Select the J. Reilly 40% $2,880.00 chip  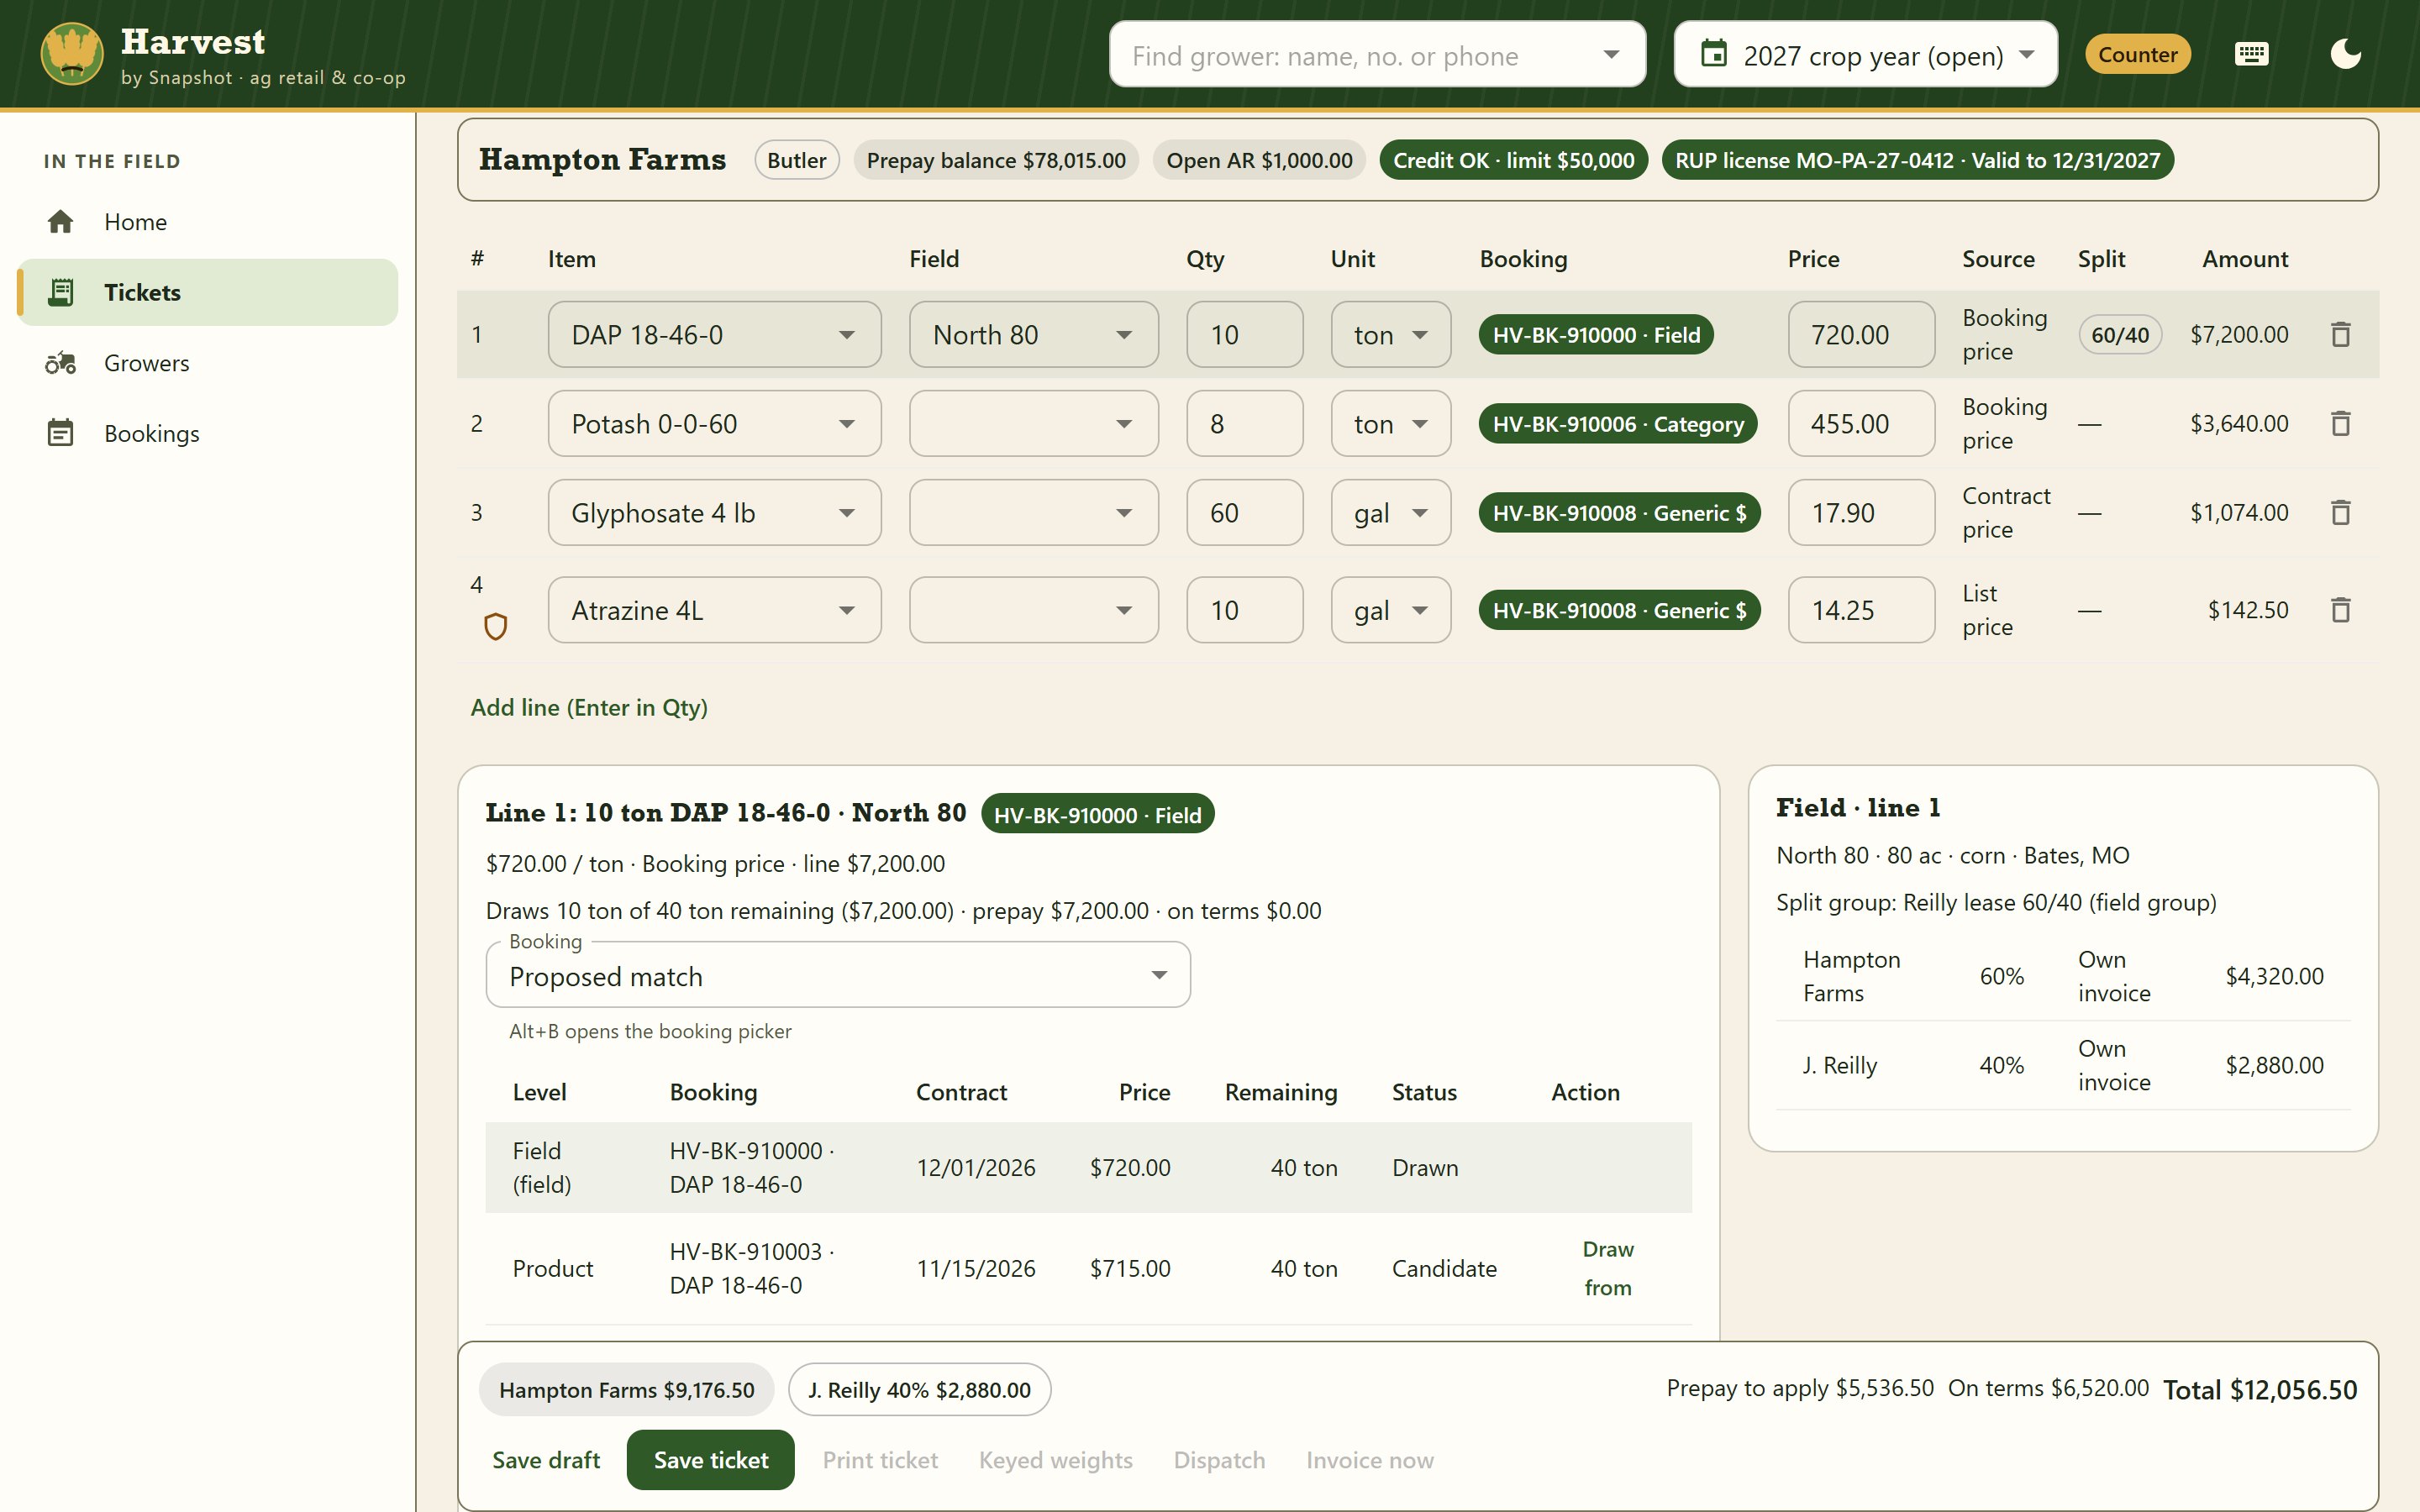pyautogui.click(x=919, y=1389)
